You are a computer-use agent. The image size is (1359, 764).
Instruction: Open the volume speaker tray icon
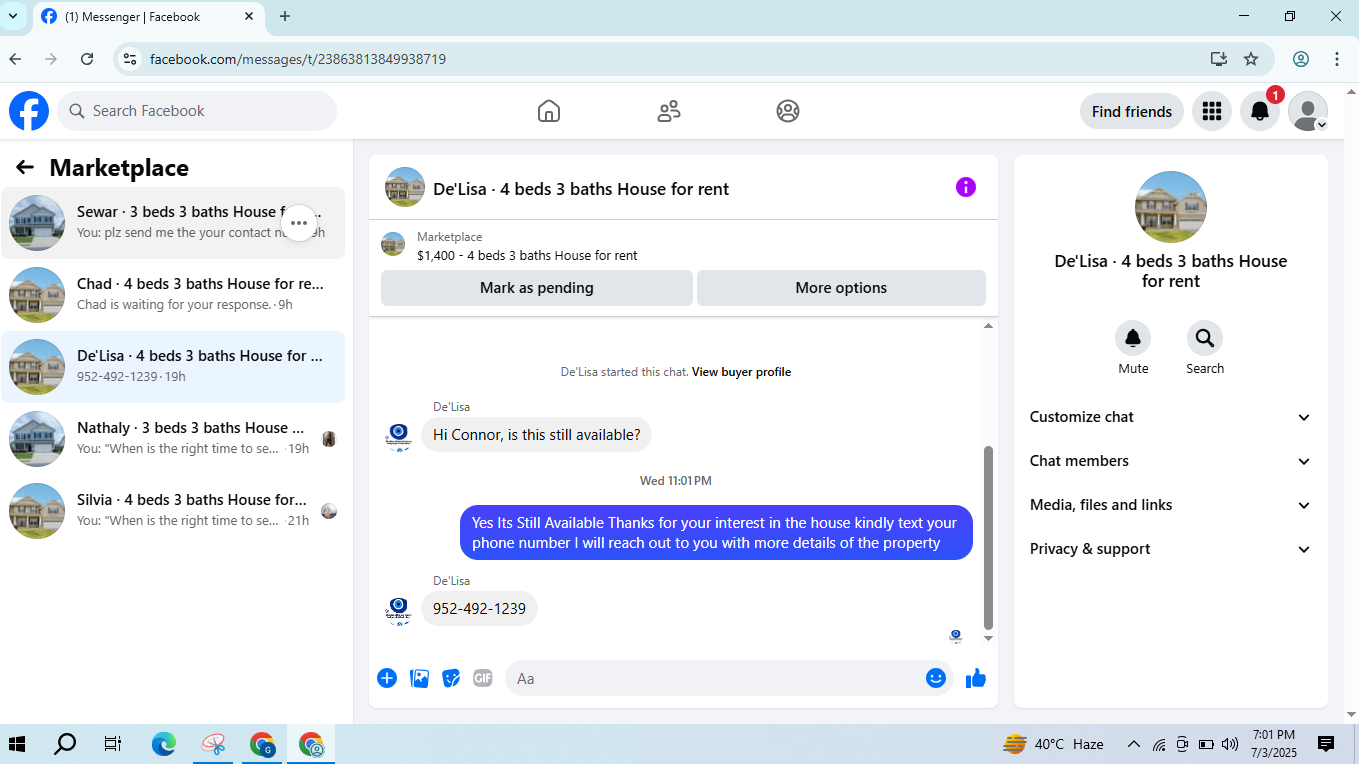(1230, 744)
